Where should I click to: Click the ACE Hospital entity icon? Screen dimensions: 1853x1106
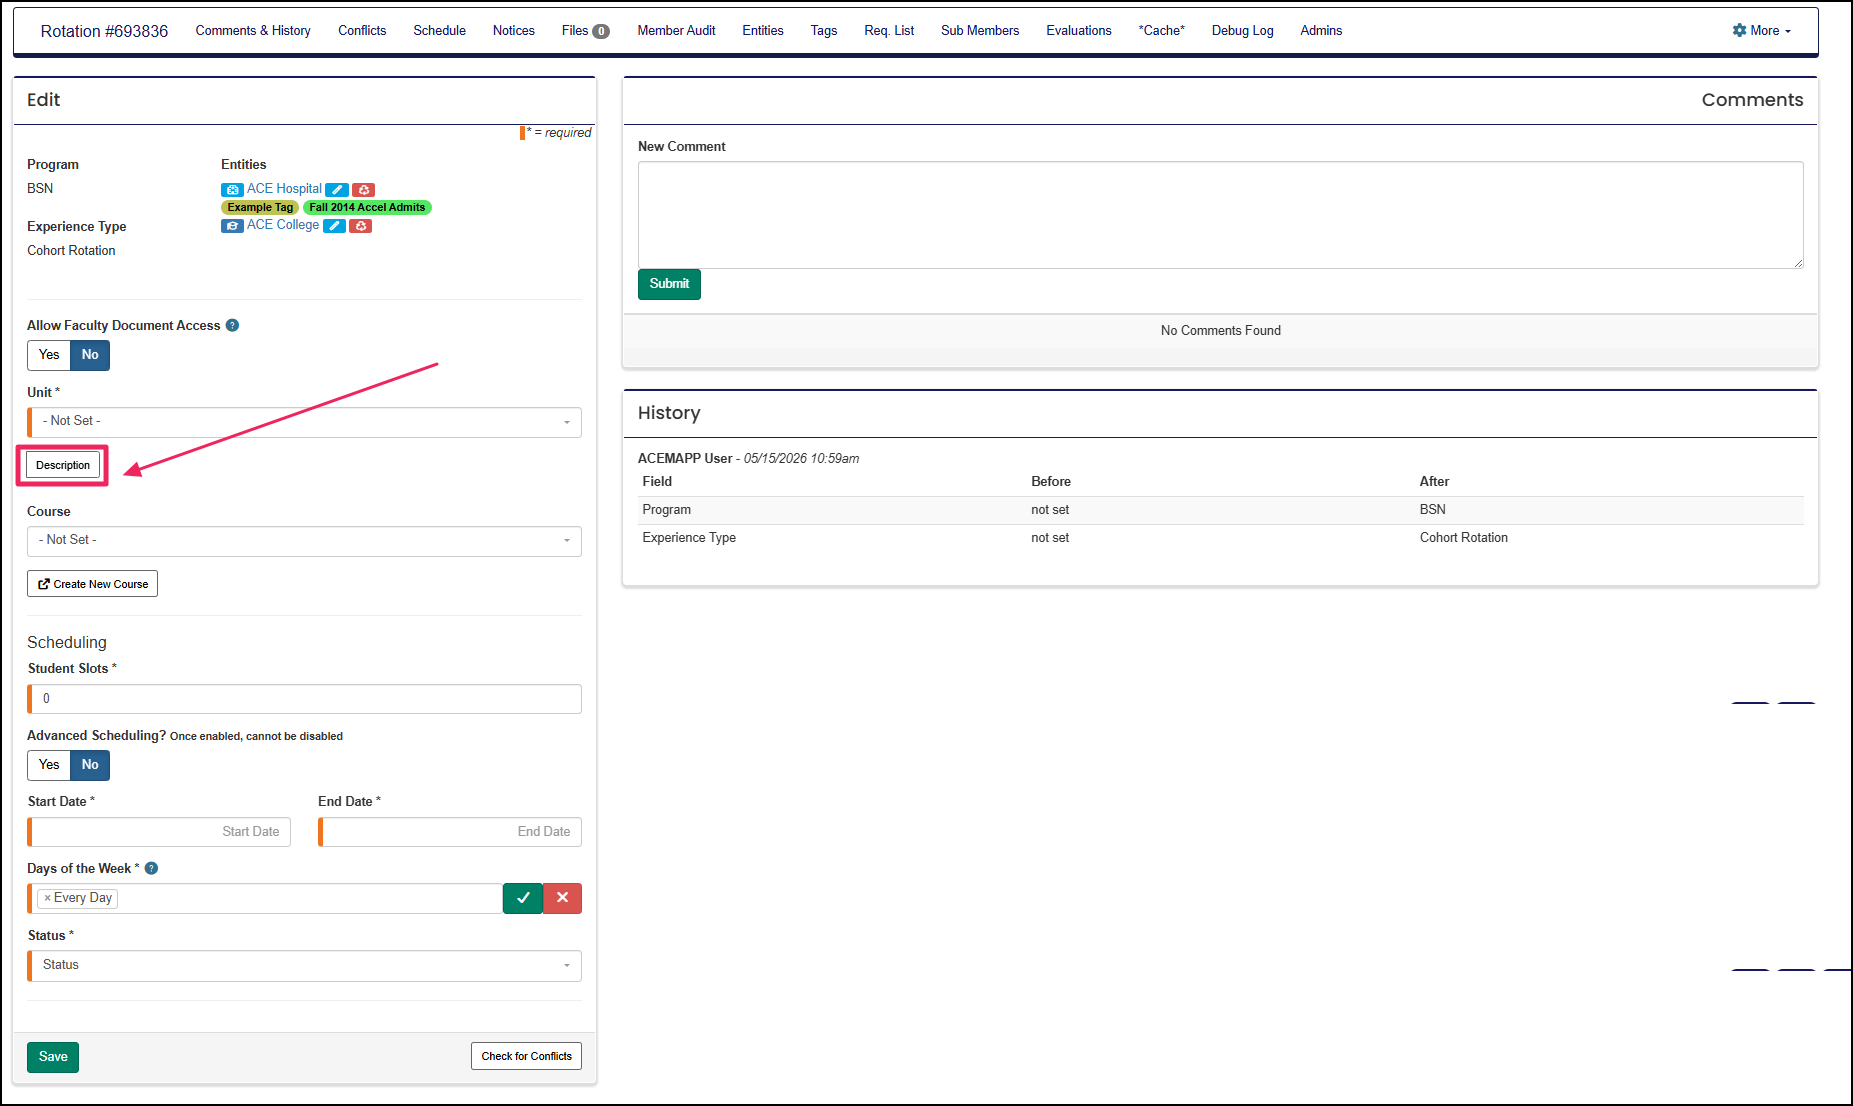pos(232,190)
